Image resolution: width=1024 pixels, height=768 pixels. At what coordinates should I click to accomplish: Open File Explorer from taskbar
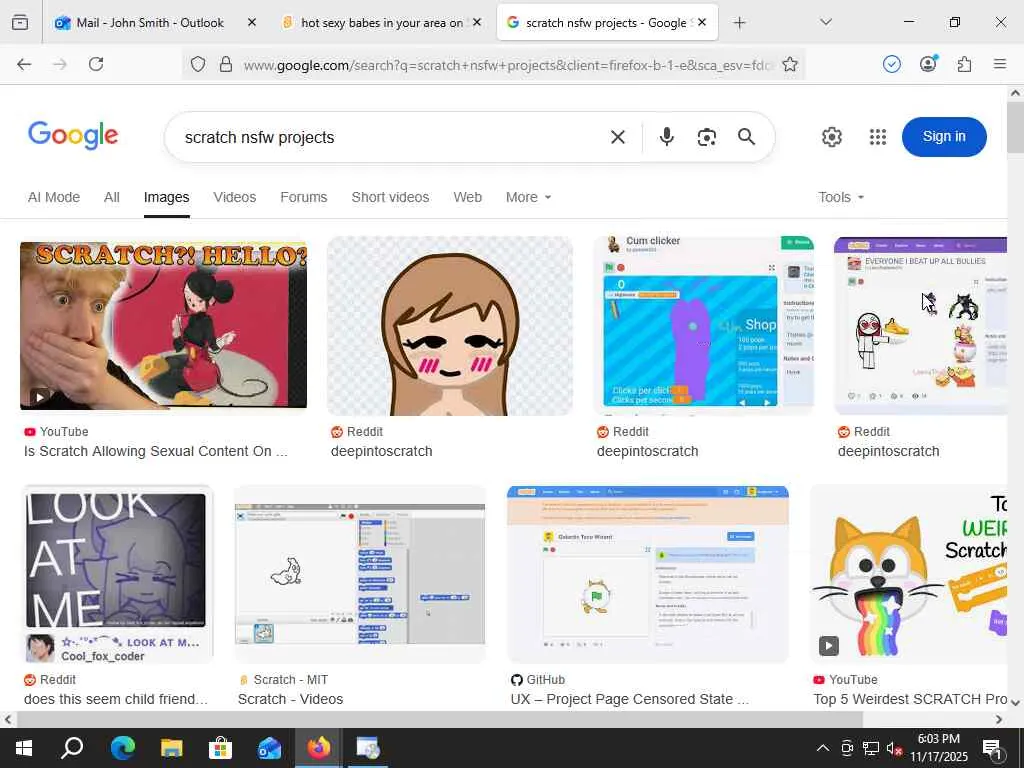pyautogui.click(x=172, y=748)
